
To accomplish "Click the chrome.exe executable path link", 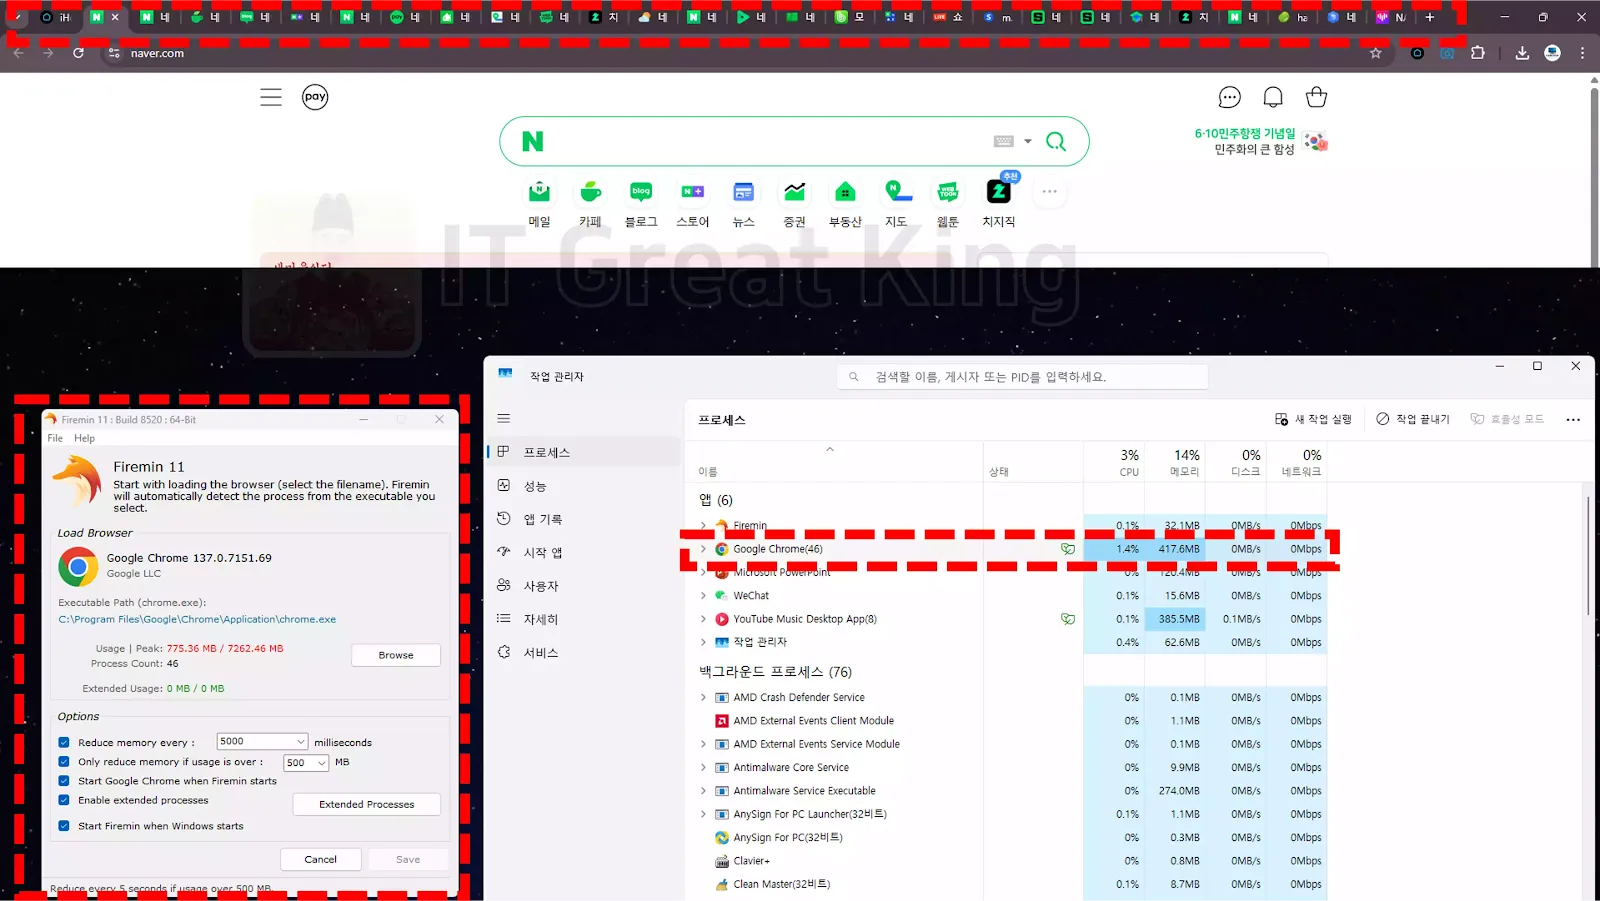I will click(x=197, y=619).
